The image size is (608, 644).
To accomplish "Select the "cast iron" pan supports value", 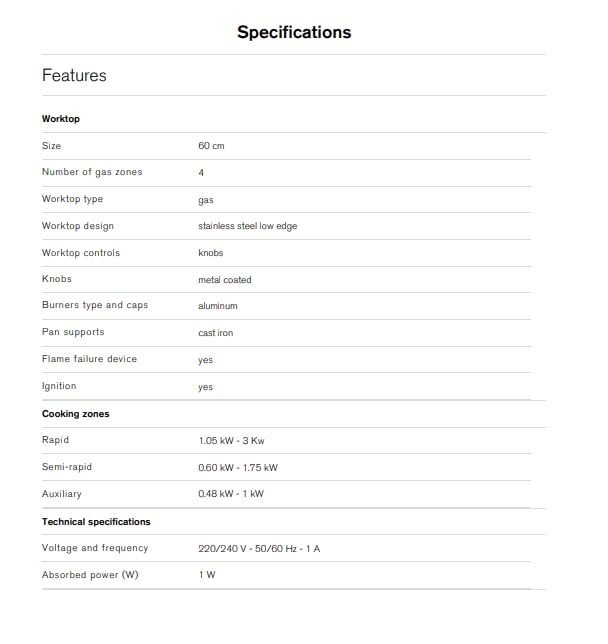I will coord(216,333).
